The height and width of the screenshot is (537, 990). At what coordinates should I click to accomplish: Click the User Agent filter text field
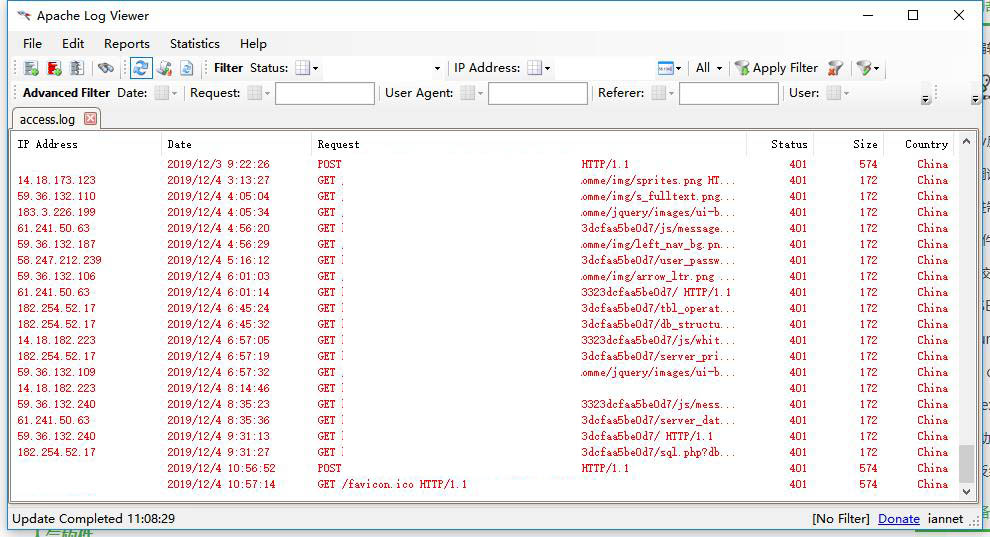(538, 93)
